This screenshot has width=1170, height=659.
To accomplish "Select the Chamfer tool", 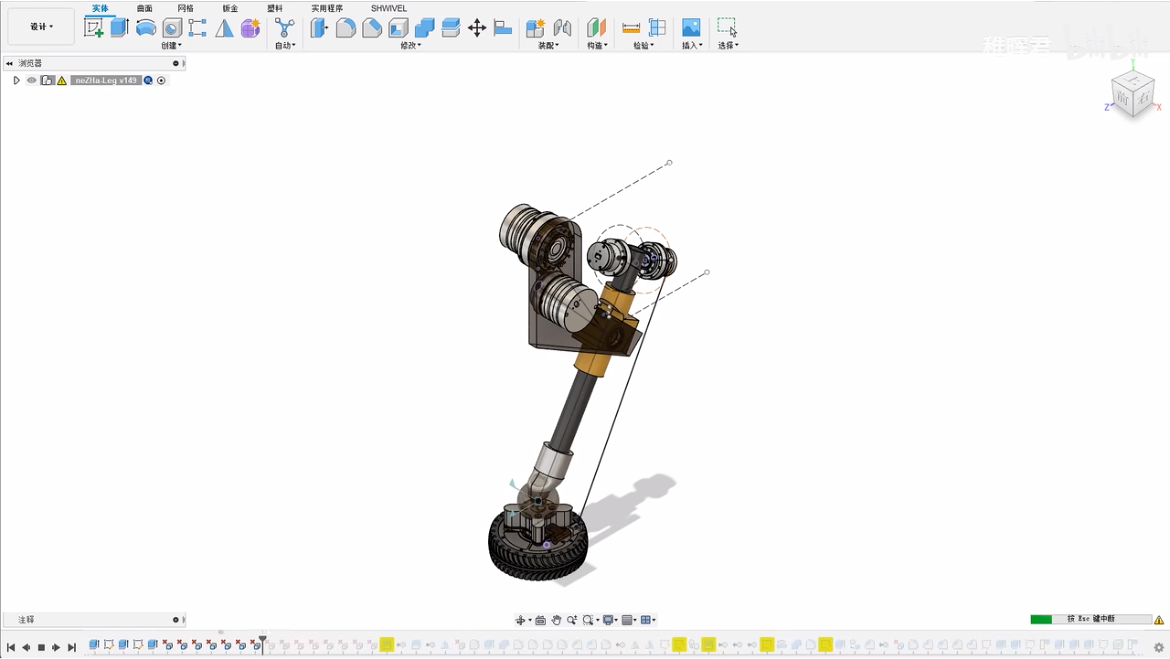I will 372,28.
